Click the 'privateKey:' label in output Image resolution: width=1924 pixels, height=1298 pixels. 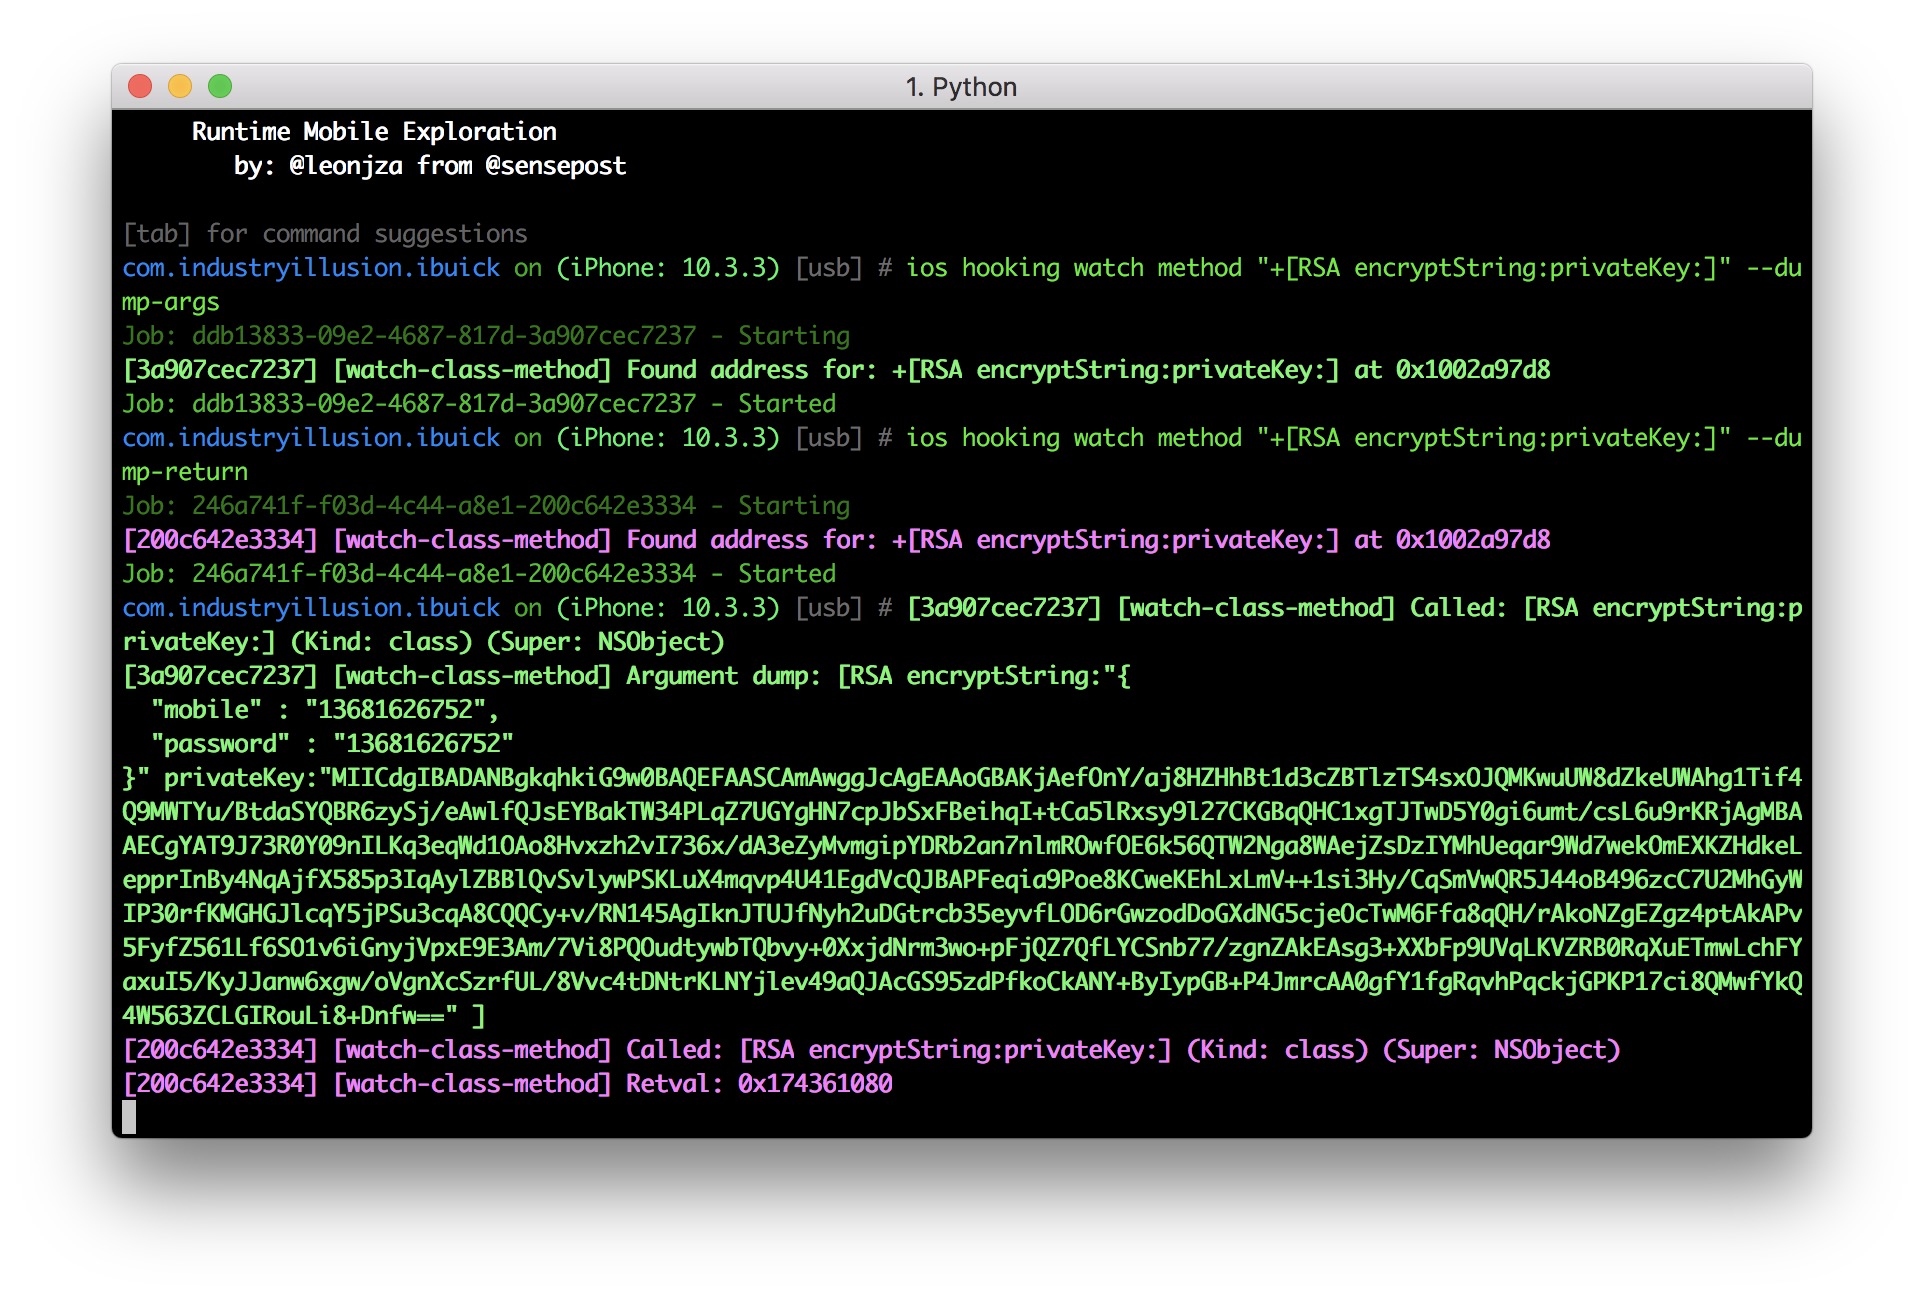coord(240,778)
